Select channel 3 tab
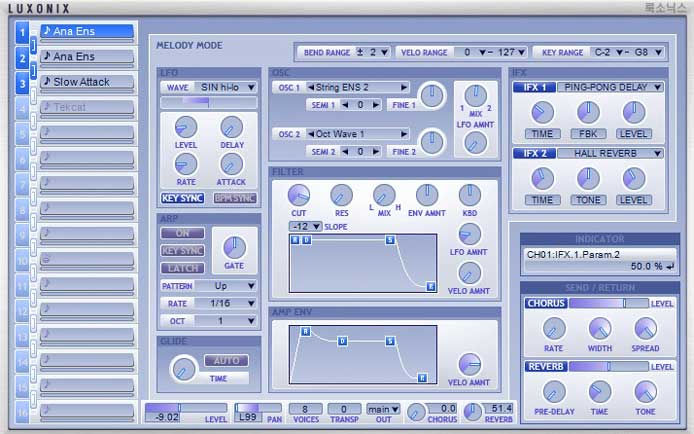694x434 pixels. (x=22, y=84)
